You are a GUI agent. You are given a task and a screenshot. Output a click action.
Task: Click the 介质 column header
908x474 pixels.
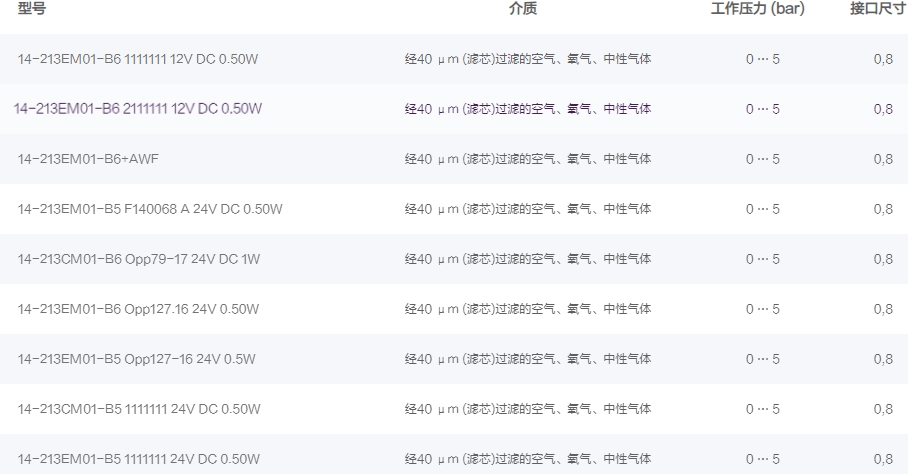point(523,8)
